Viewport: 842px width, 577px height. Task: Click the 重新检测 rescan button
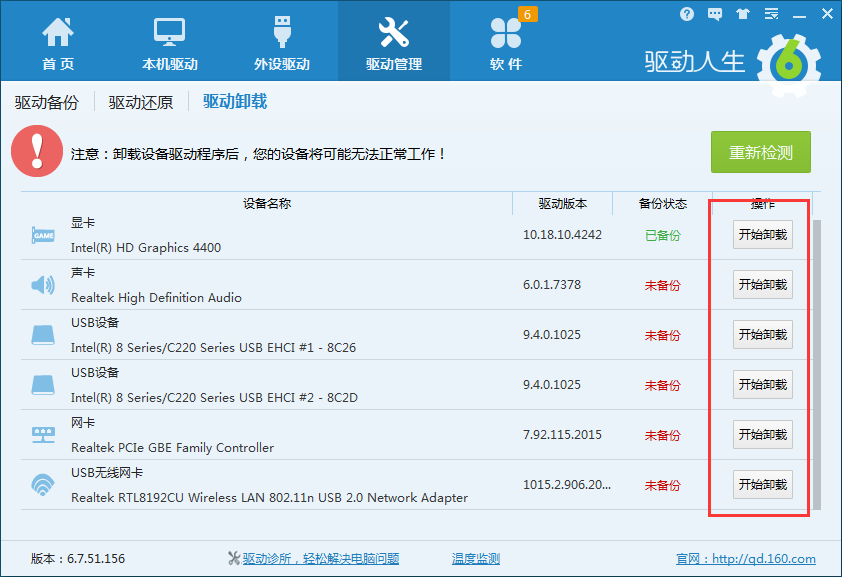[760, 152]
